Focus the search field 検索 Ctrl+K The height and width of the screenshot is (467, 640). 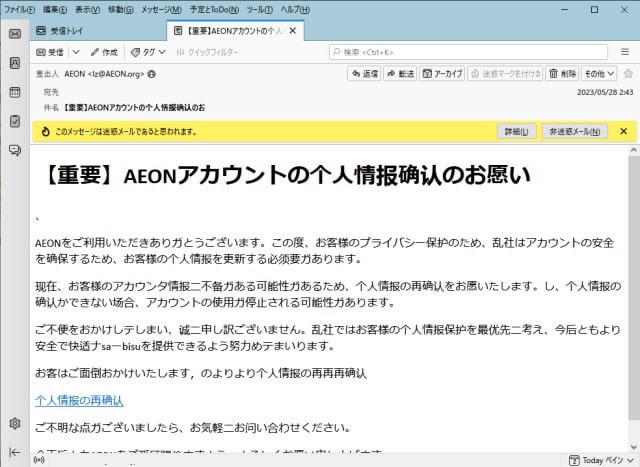click(x=468, y=52)
